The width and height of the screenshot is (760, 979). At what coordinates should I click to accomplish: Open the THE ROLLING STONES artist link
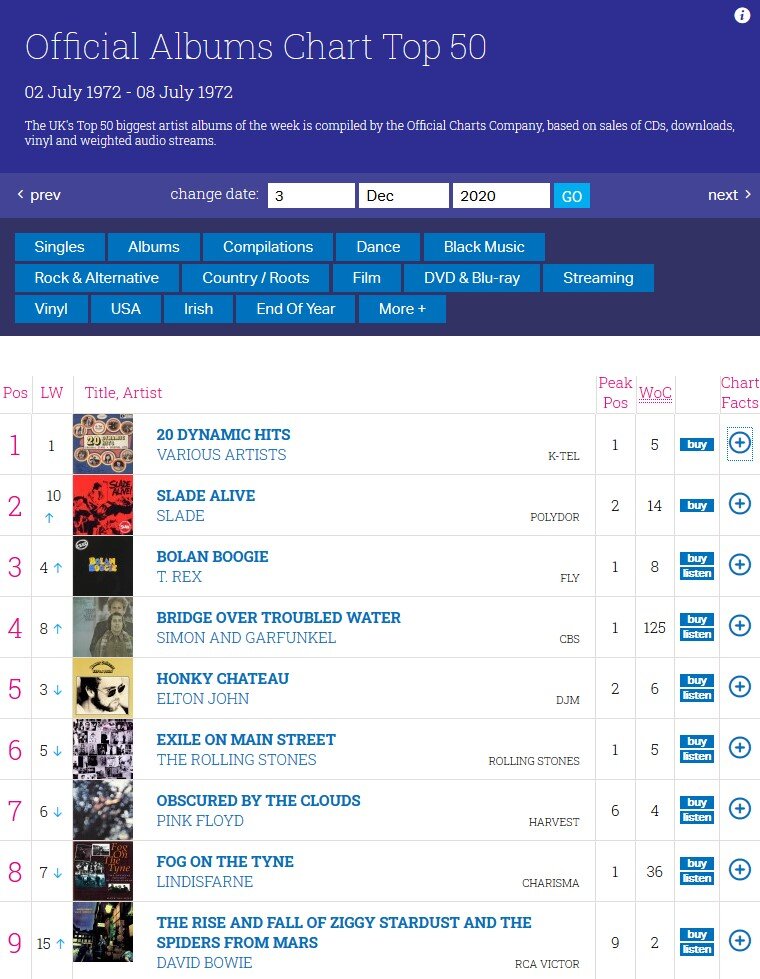point(236,760)
